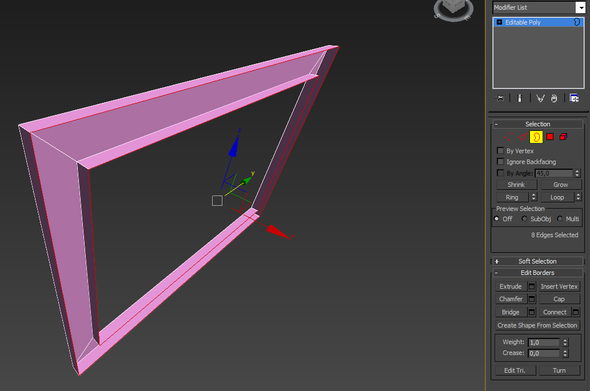The image size is (590, 391).
Task: Collapse the Edit Borders rollout
Action: tap(537, 272)
